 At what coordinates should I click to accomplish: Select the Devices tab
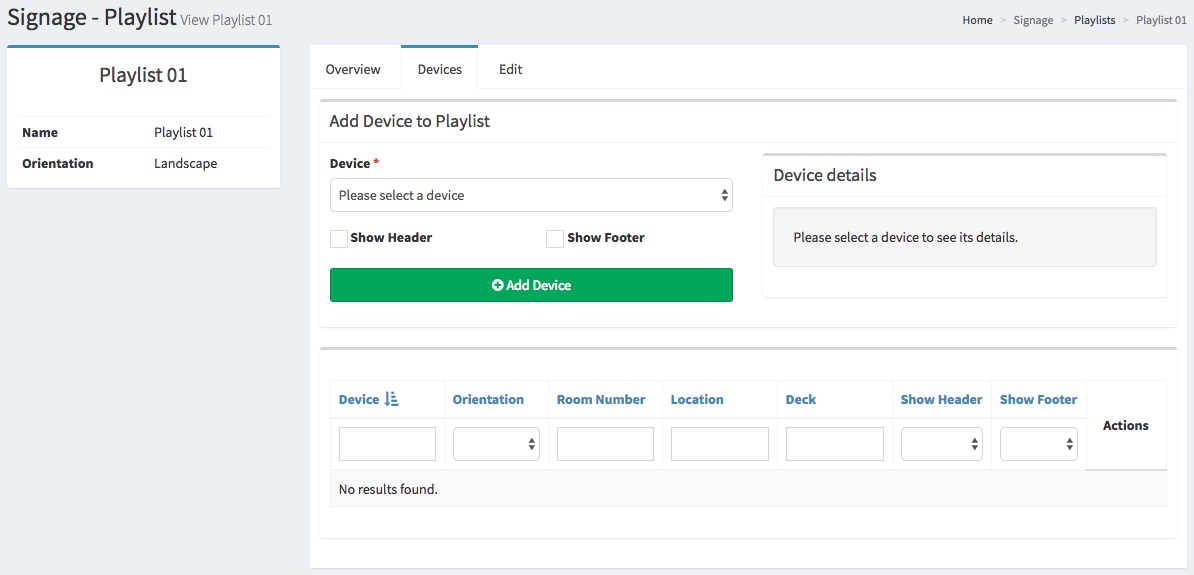(440, 69)
